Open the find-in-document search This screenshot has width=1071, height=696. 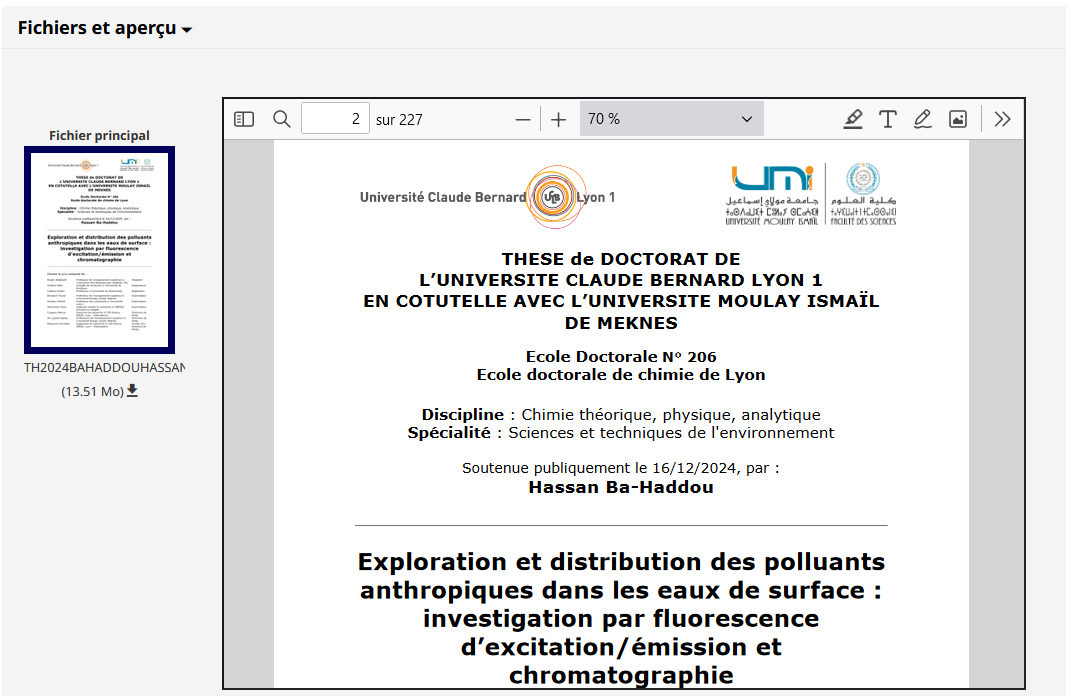(281, 120)
